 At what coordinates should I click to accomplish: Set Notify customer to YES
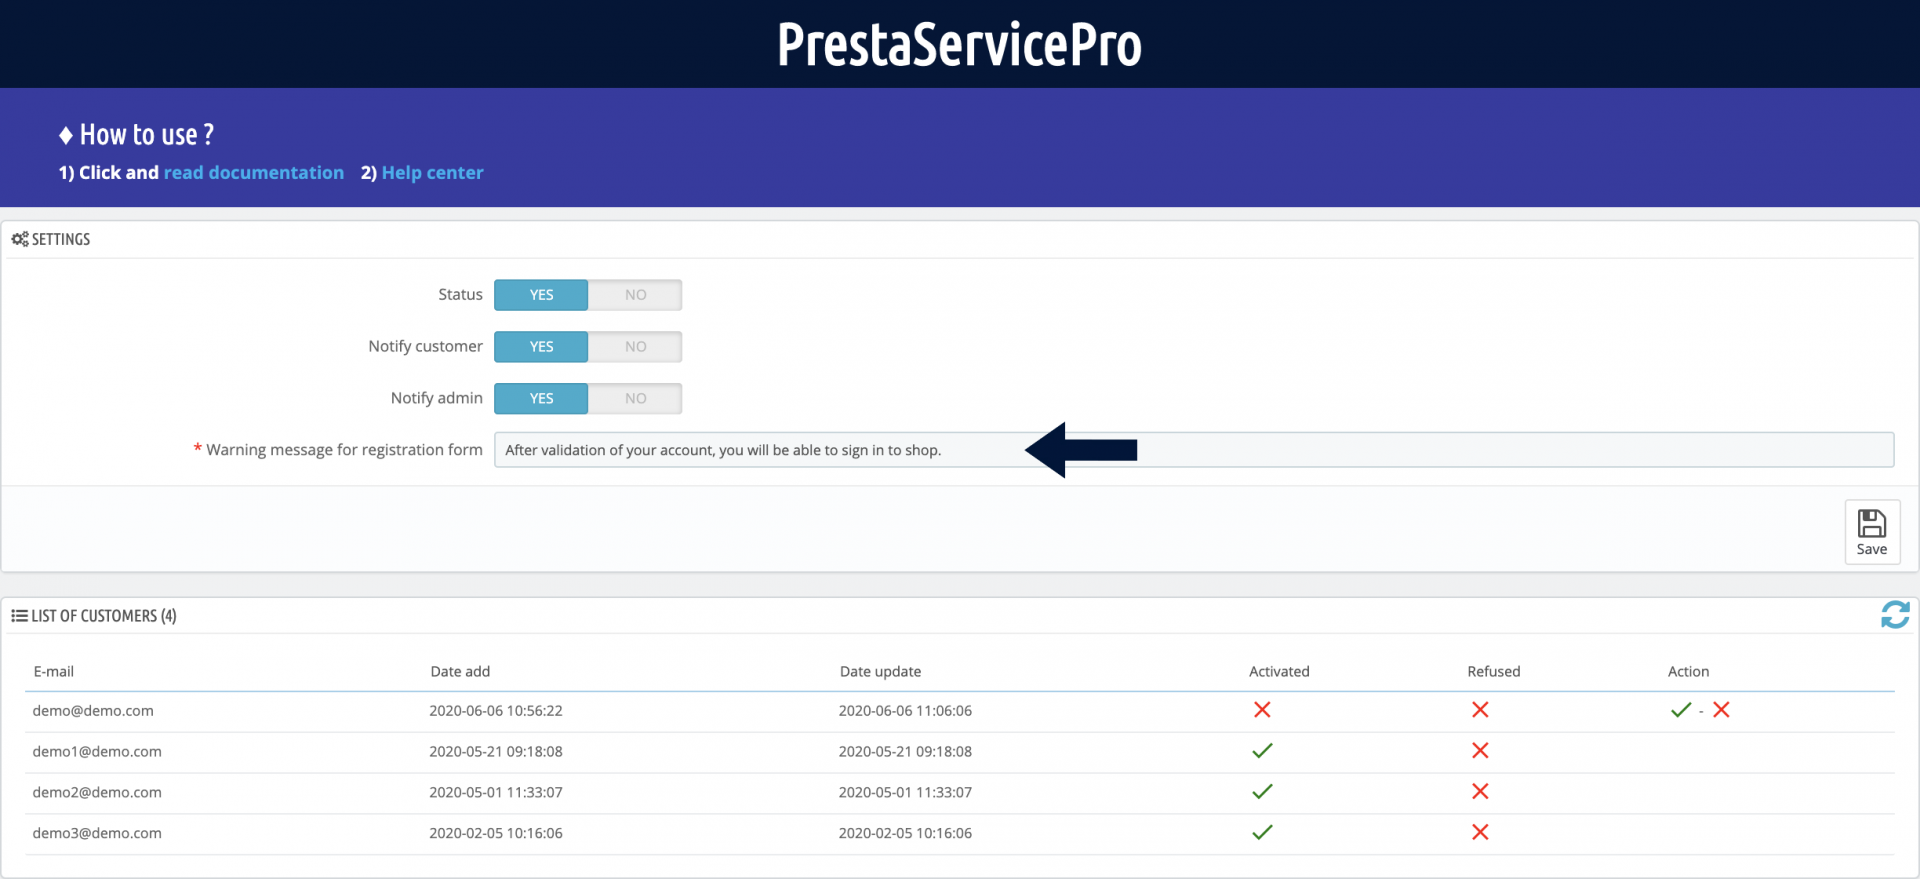[x=541, y=347]
